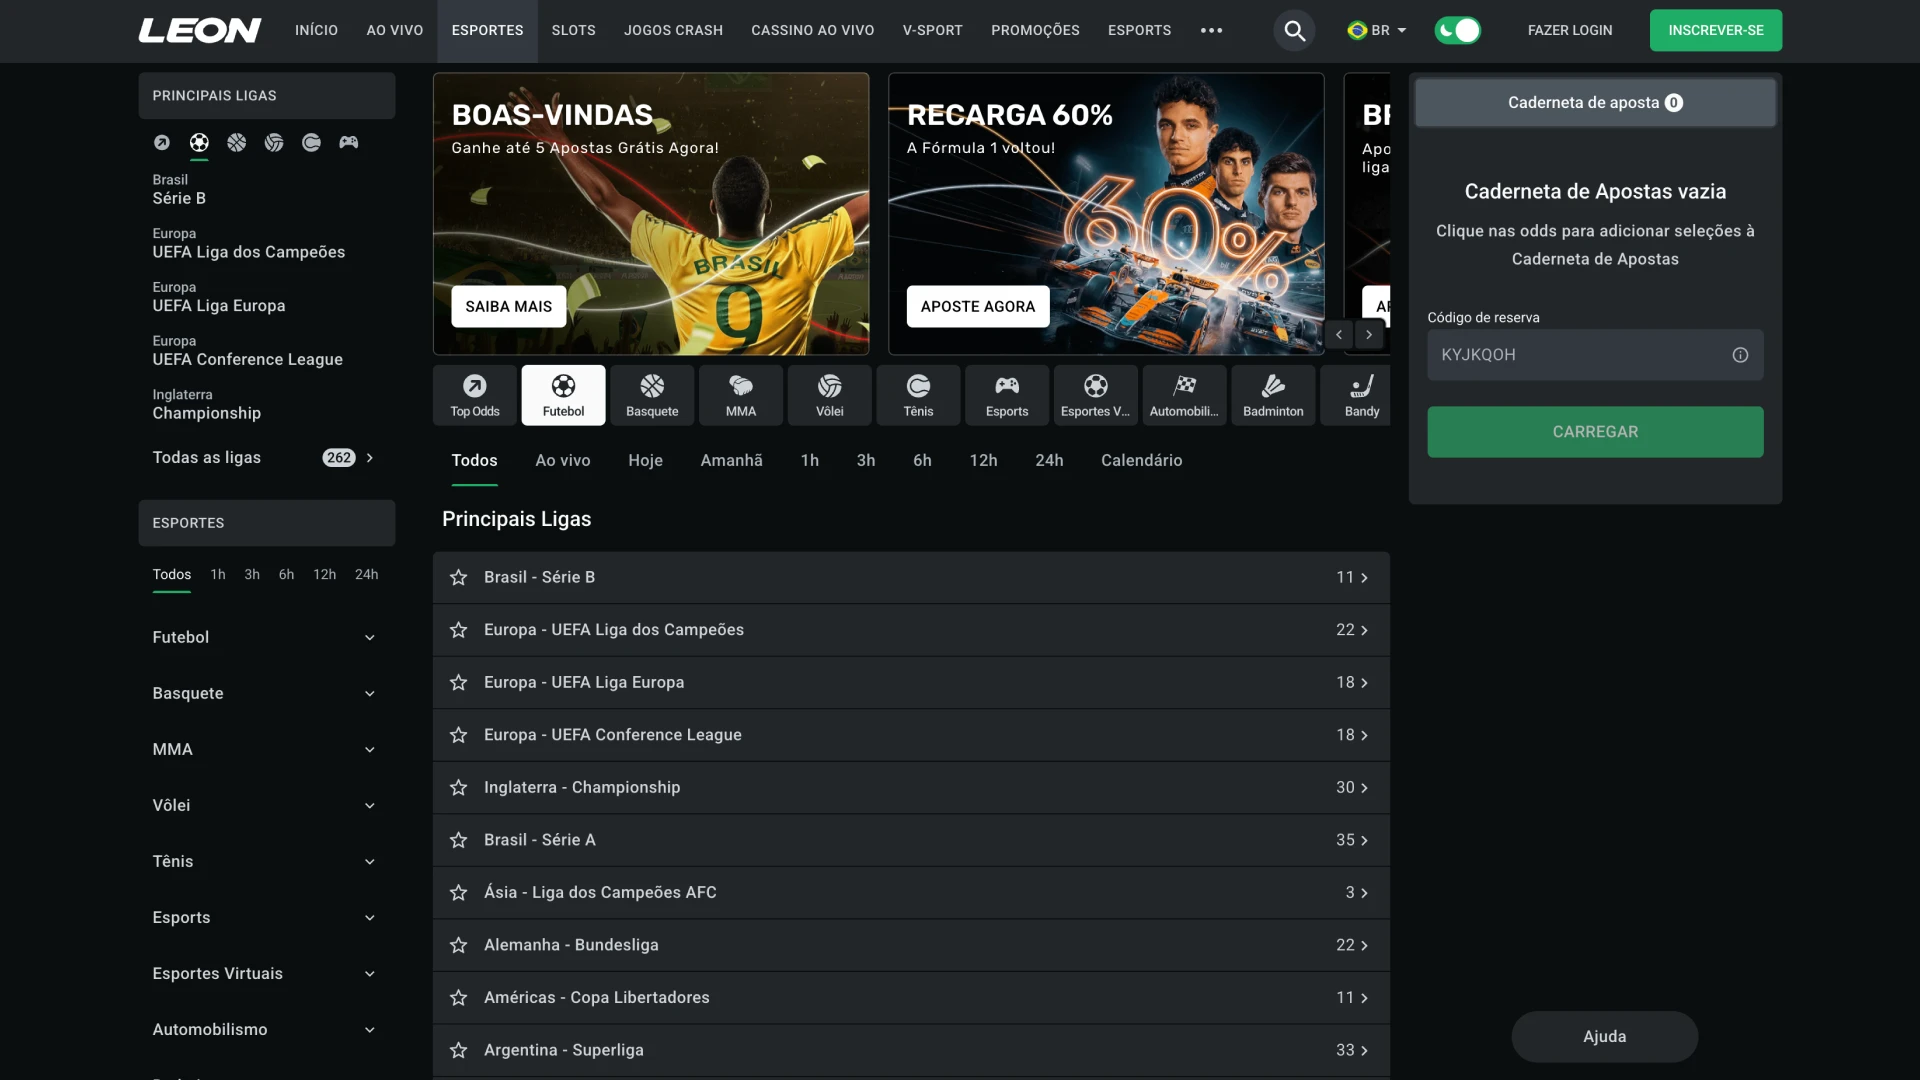1920x1080 pixels.
Task: Open the Ajuda help button
Action: coord(1605,1037)
